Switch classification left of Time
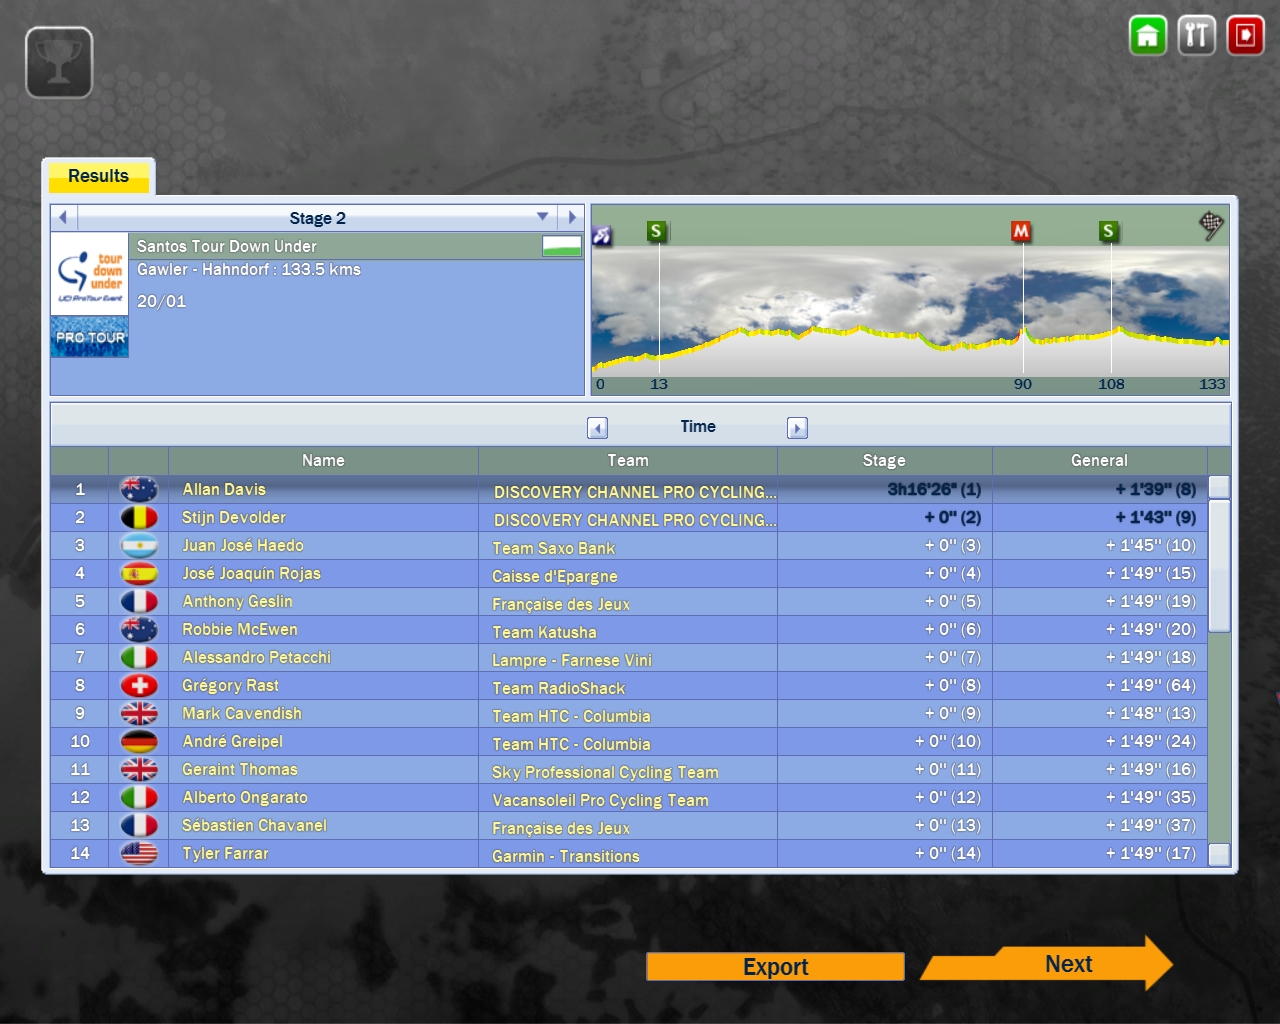 [597, 428]
